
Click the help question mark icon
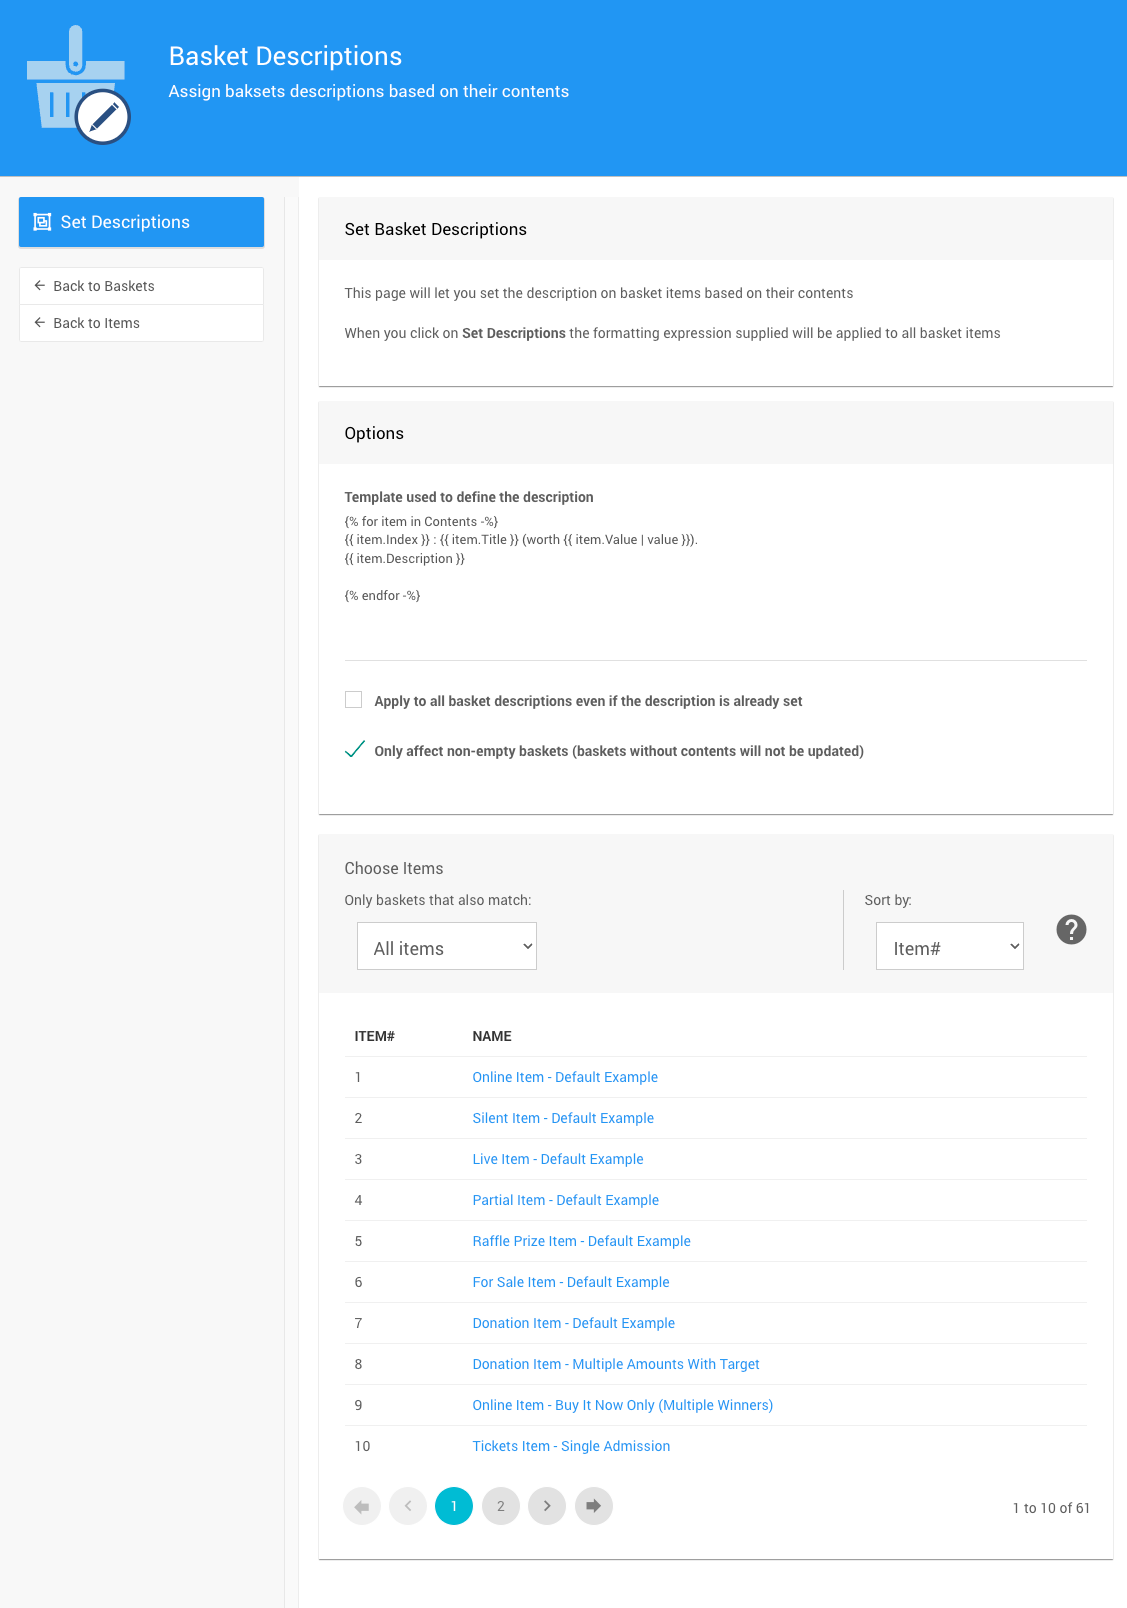click(x=1071, y=930)
